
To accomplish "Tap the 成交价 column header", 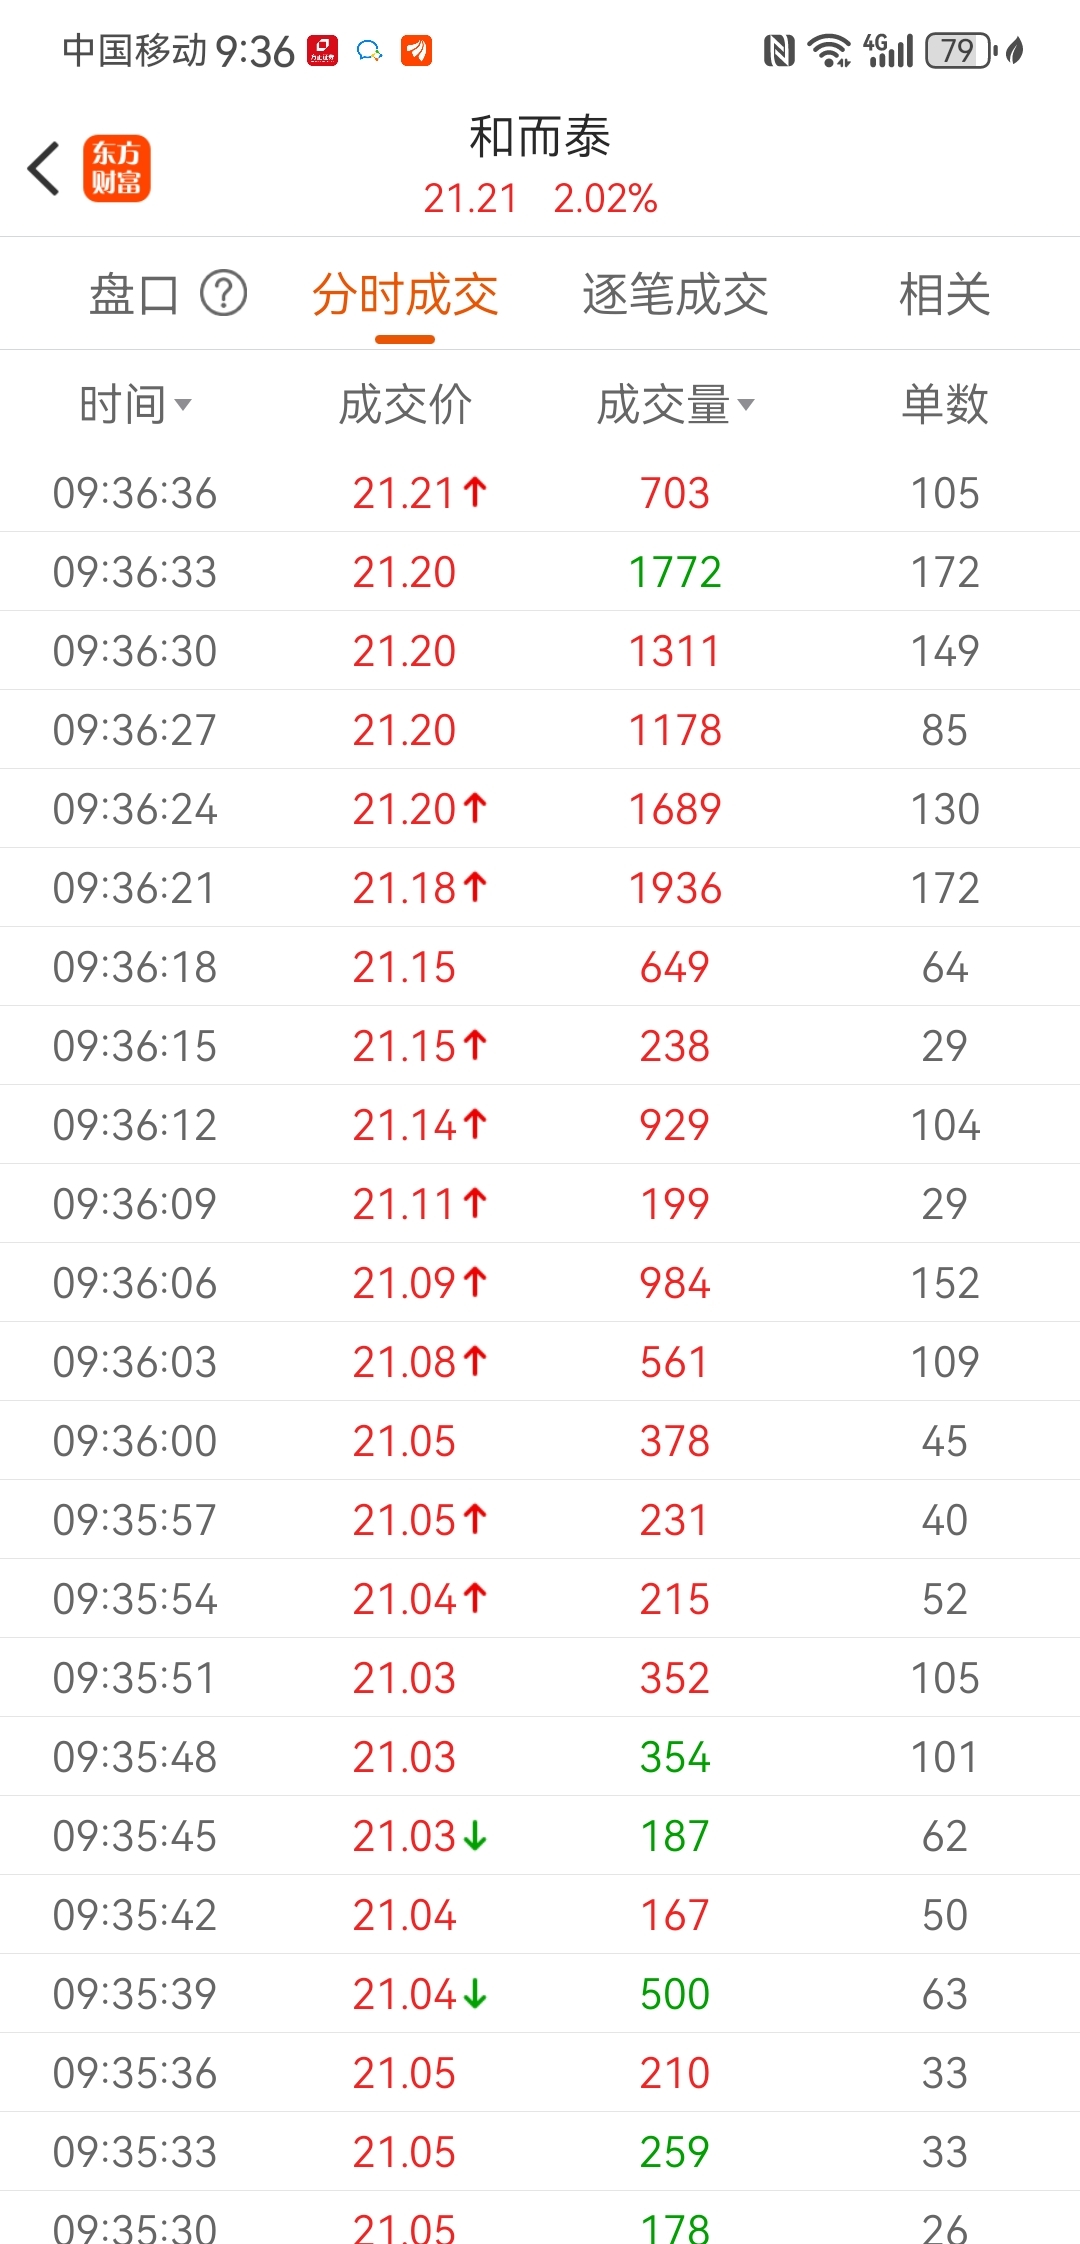I will [x=405, y=405].
